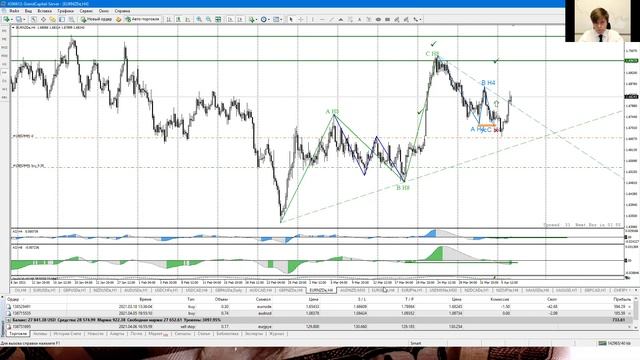
Task: Select the trendline drawing tool
Action: 331,19
